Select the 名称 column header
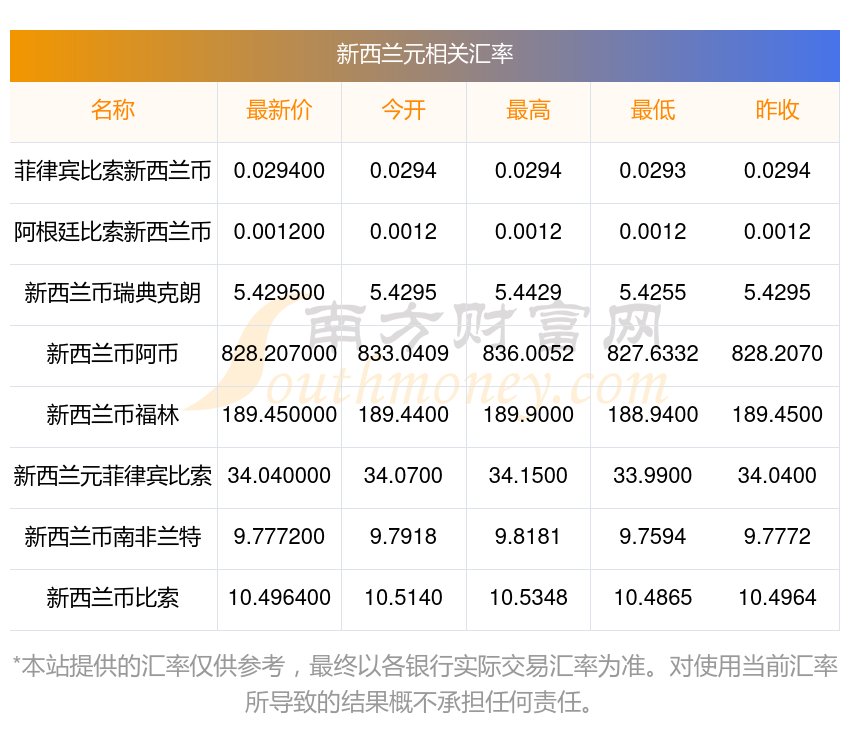 [113, 110]
